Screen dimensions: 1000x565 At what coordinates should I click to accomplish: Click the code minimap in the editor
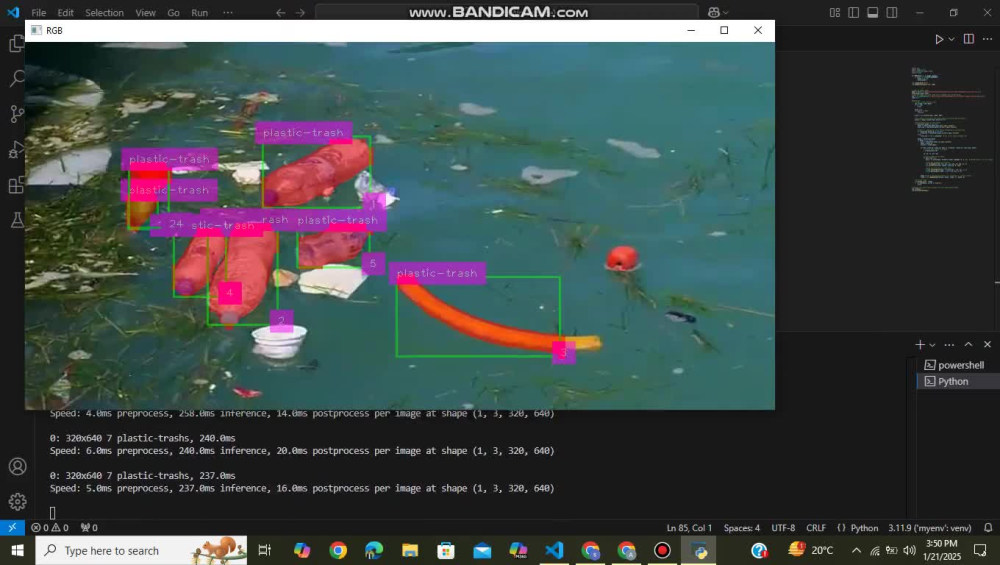952,128
